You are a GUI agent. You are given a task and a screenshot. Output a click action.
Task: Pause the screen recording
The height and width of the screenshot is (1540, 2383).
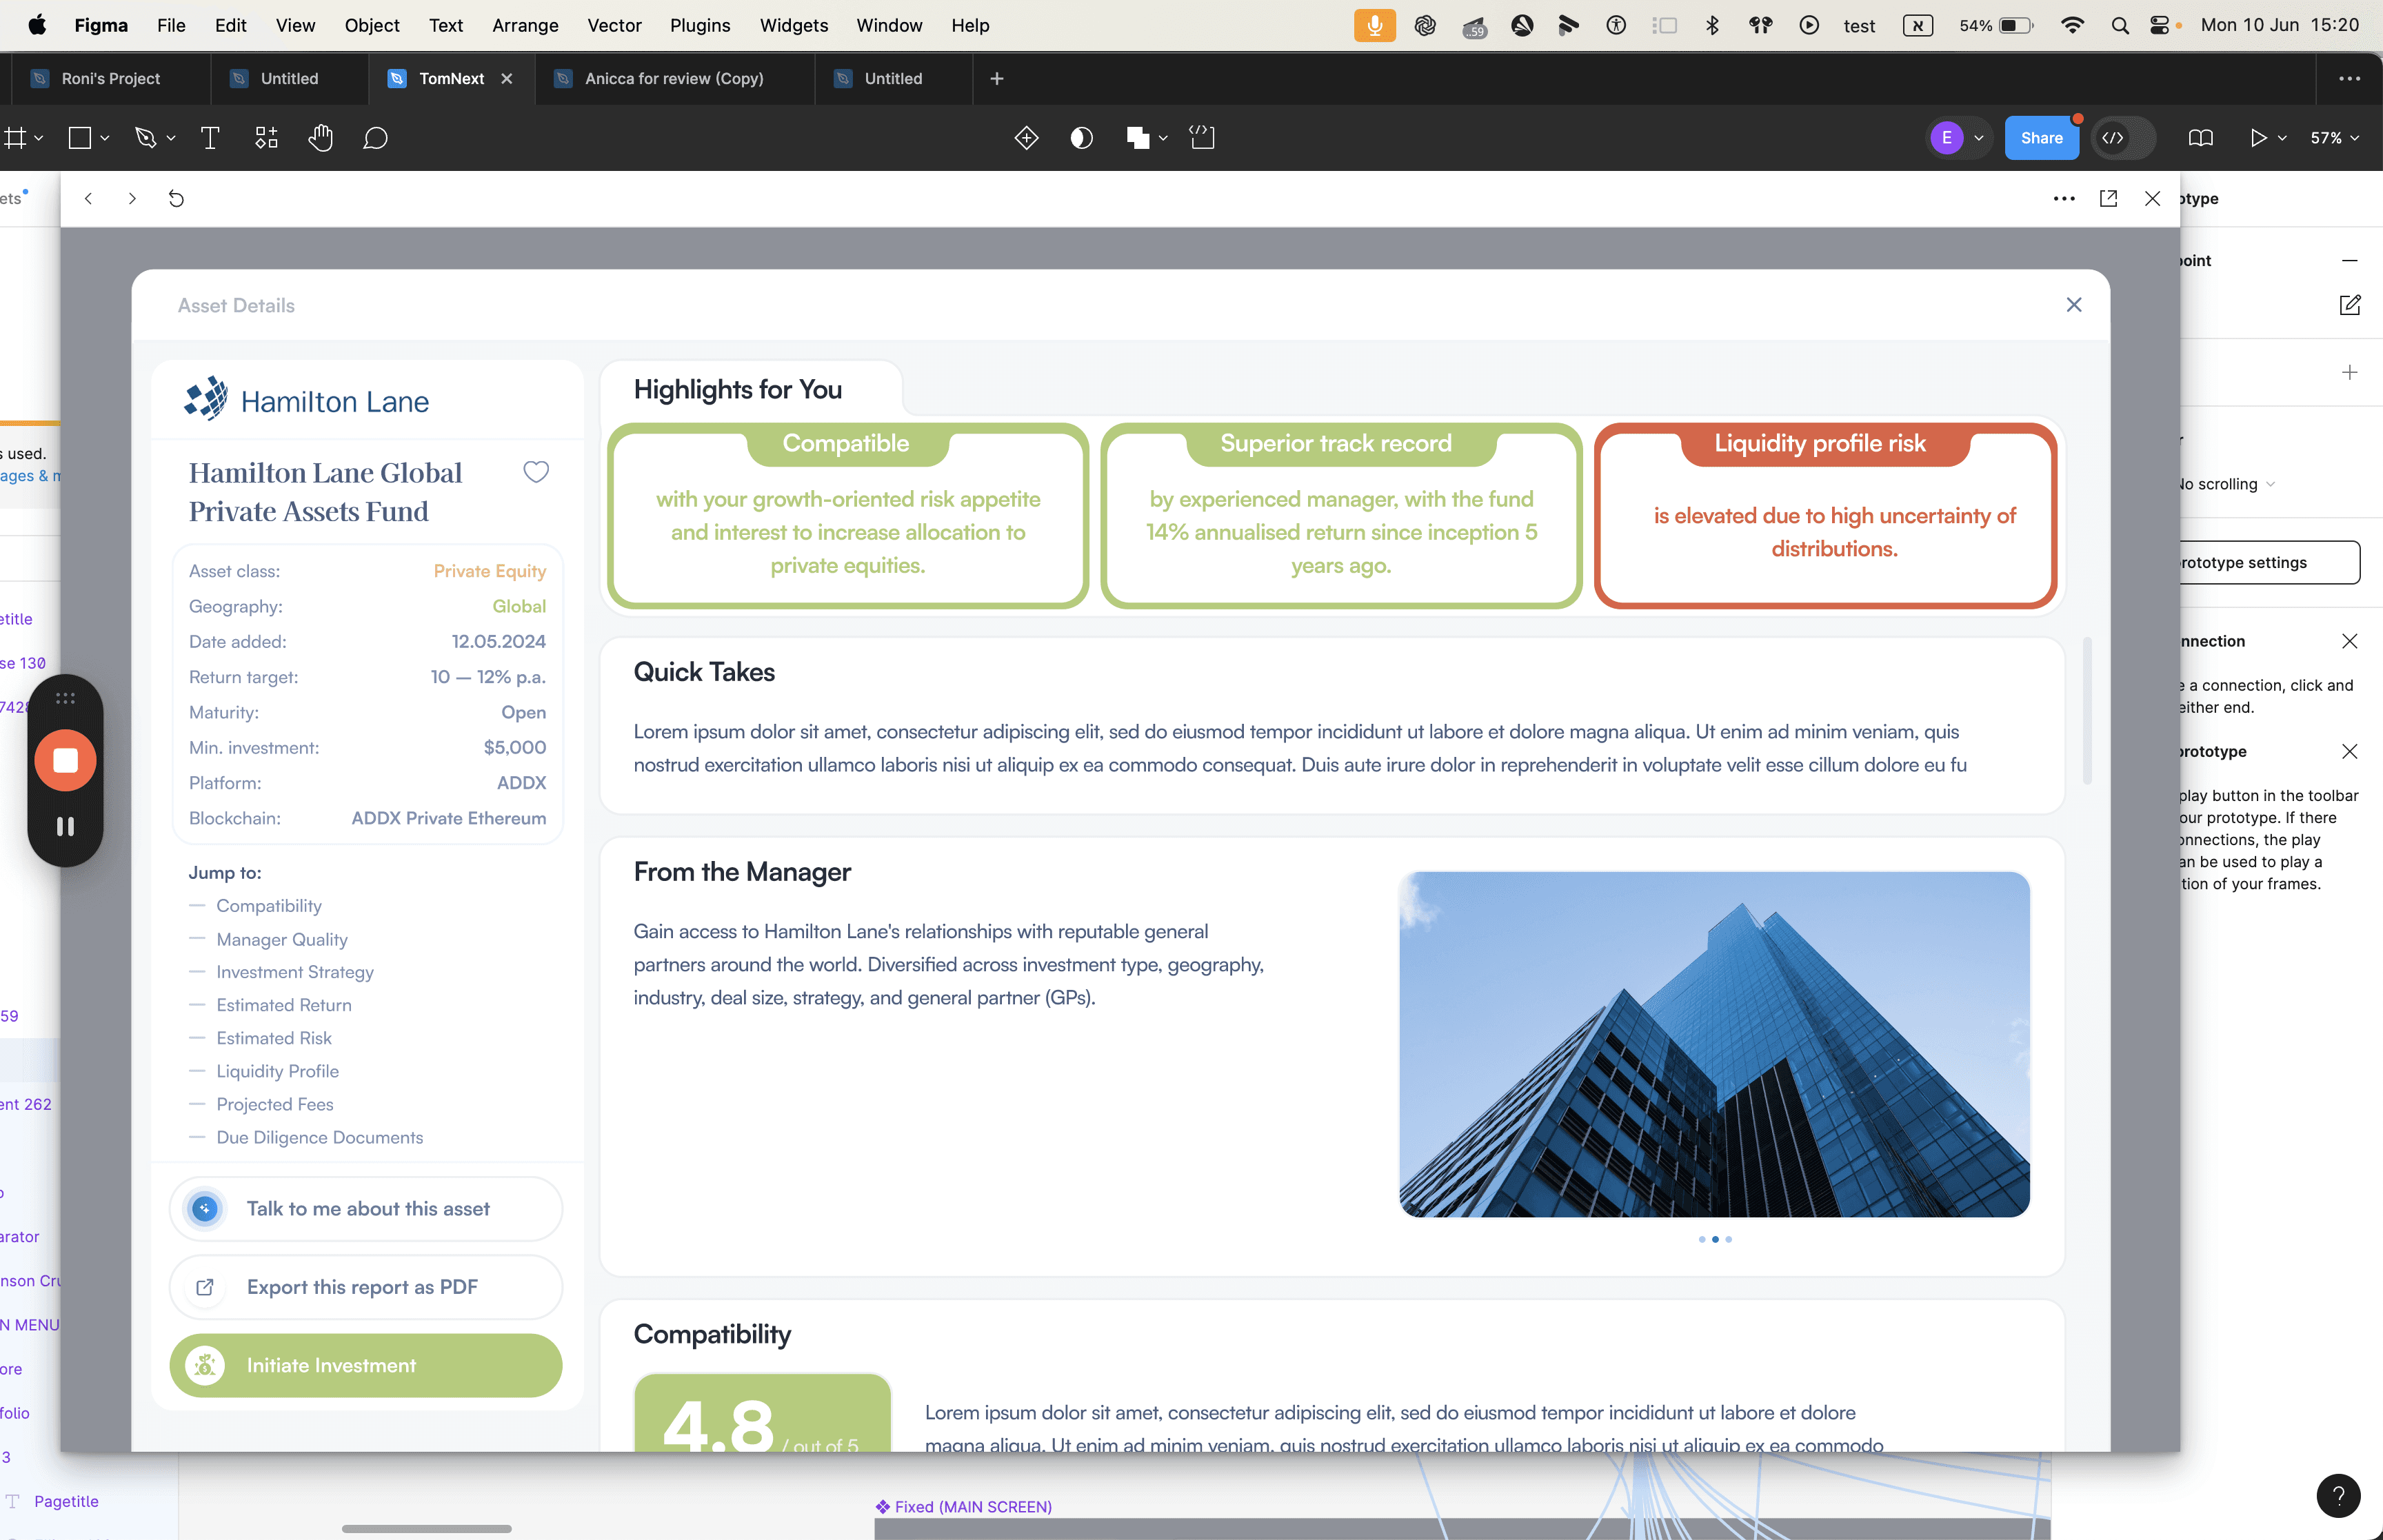65,826
